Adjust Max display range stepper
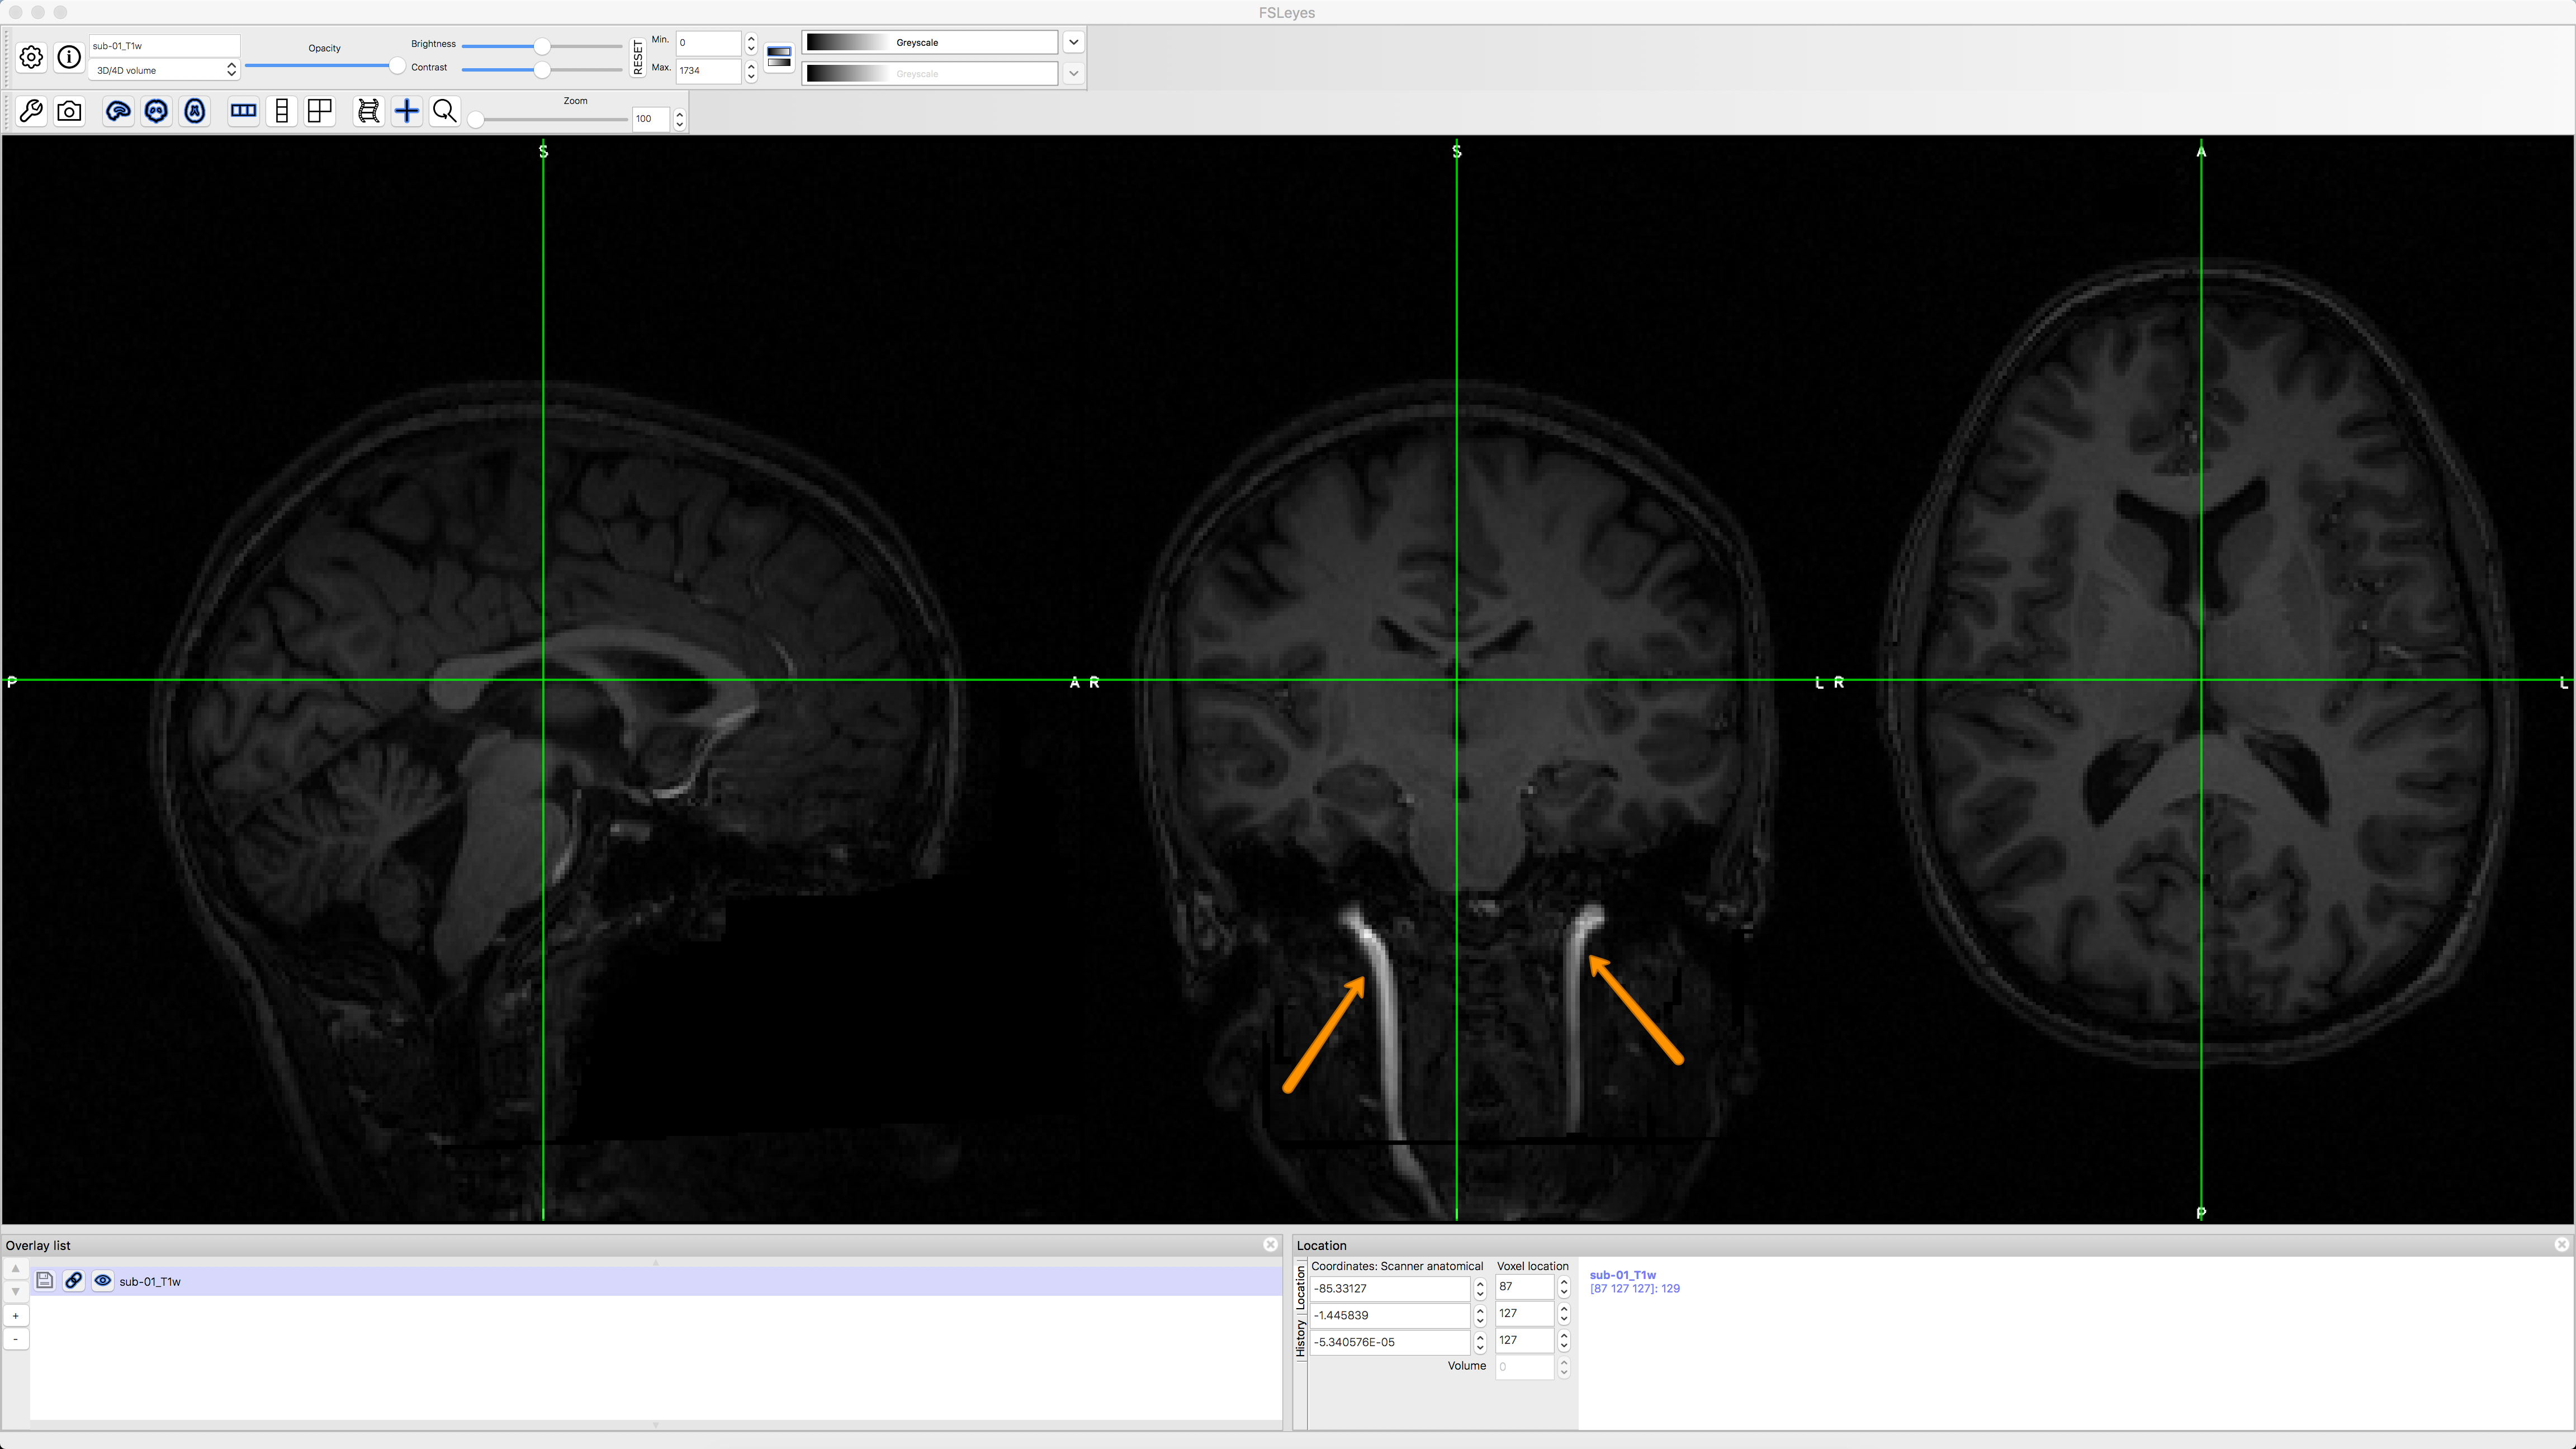This screenshot has width=2576, height=1449. 751,70
